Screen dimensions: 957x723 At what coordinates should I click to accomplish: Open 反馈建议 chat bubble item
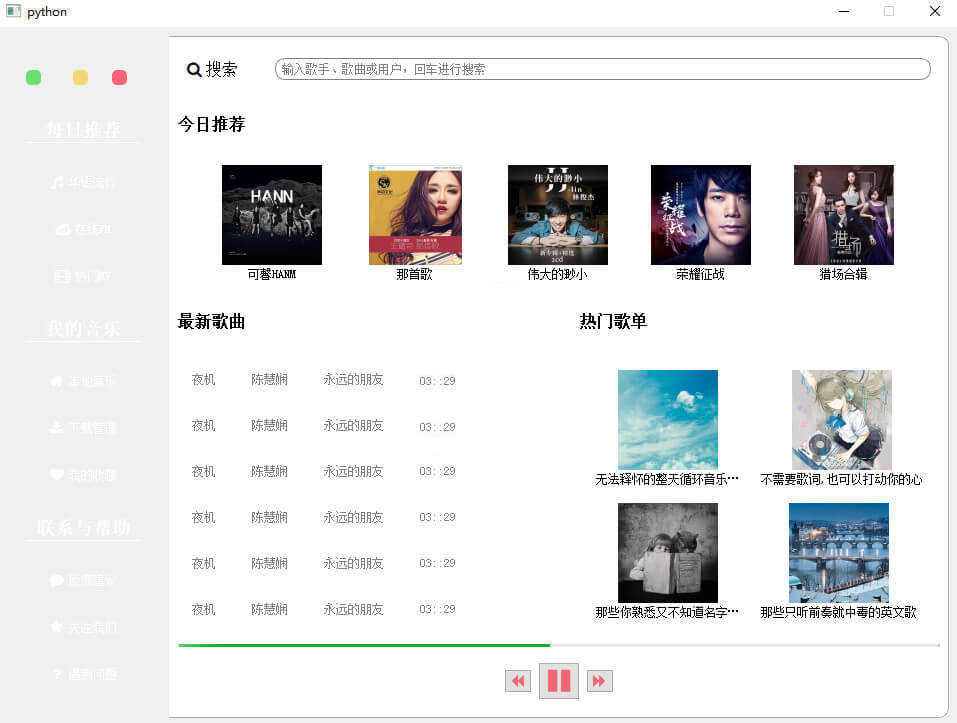coord(83,580)
